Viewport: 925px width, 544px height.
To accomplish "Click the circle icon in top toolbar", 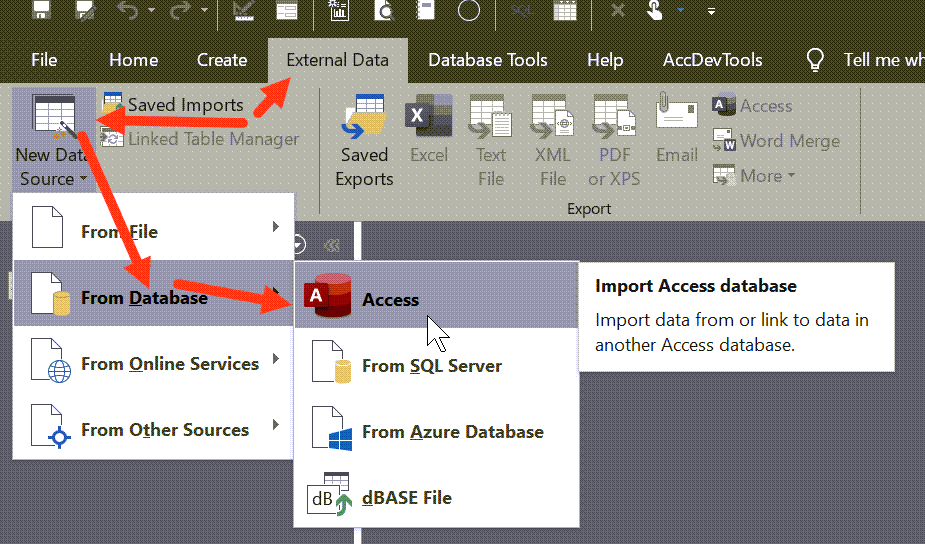I will (469, 10).
